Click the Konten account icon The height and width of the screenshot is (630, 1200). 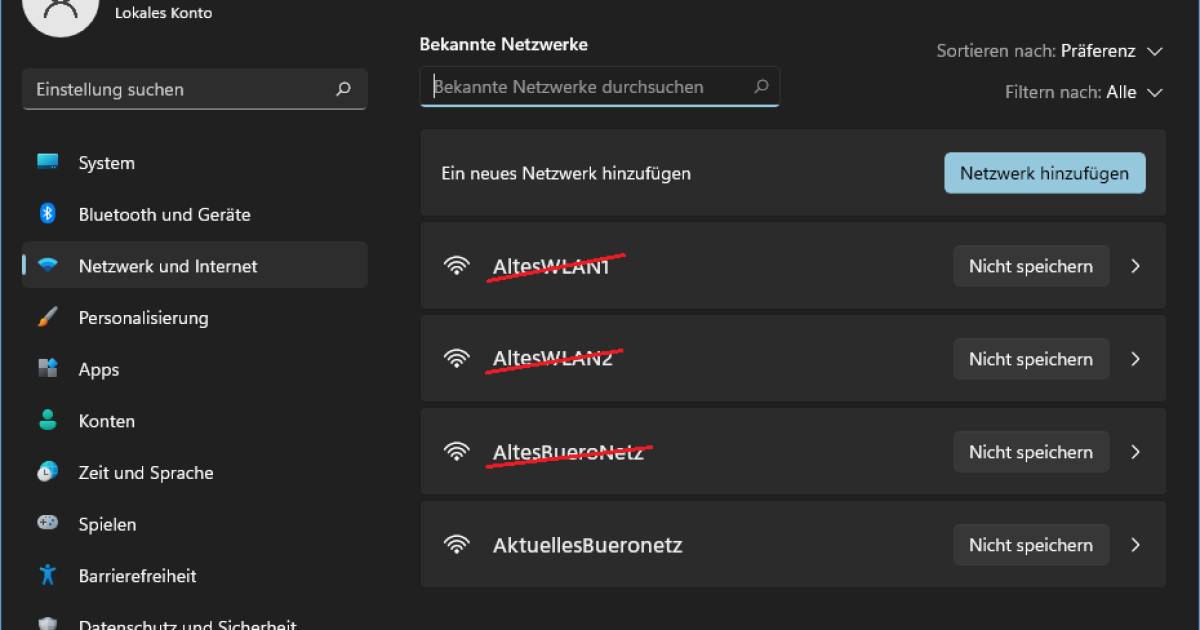coord(48,420)
